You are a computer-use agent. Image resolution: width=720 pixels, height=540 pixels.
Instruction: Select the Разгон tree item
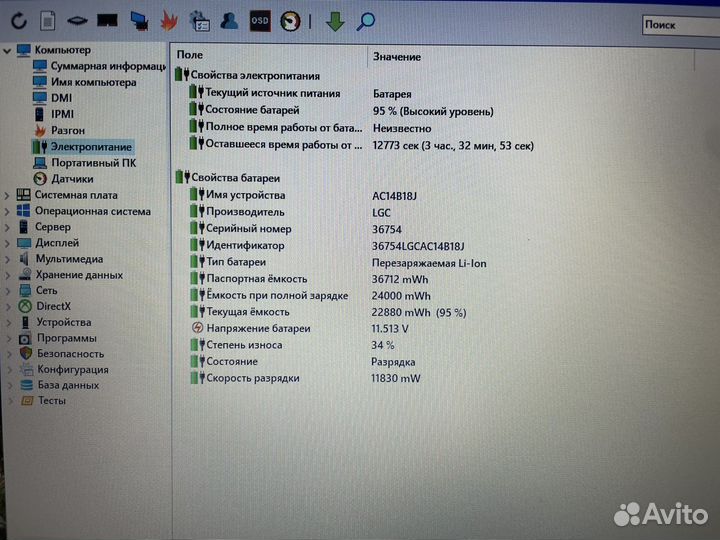(x=60, y=130)
